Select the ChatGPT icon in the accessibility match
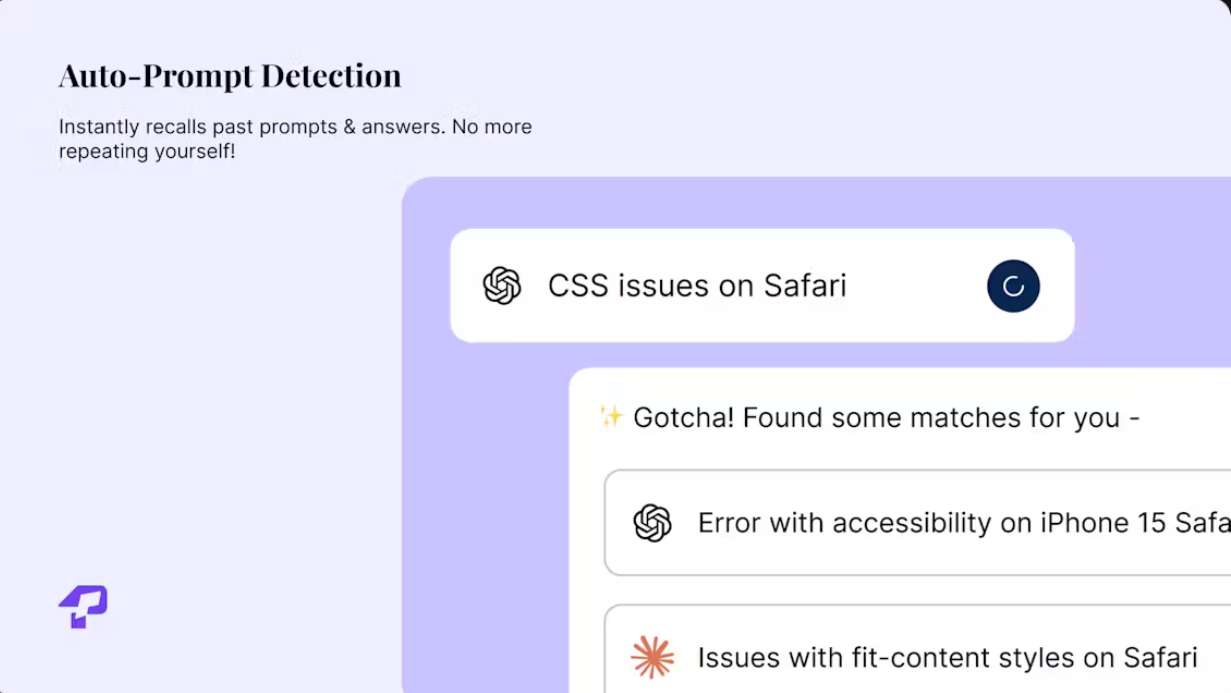This screenshot has height=693, width=1231. [x=652, y=523]
